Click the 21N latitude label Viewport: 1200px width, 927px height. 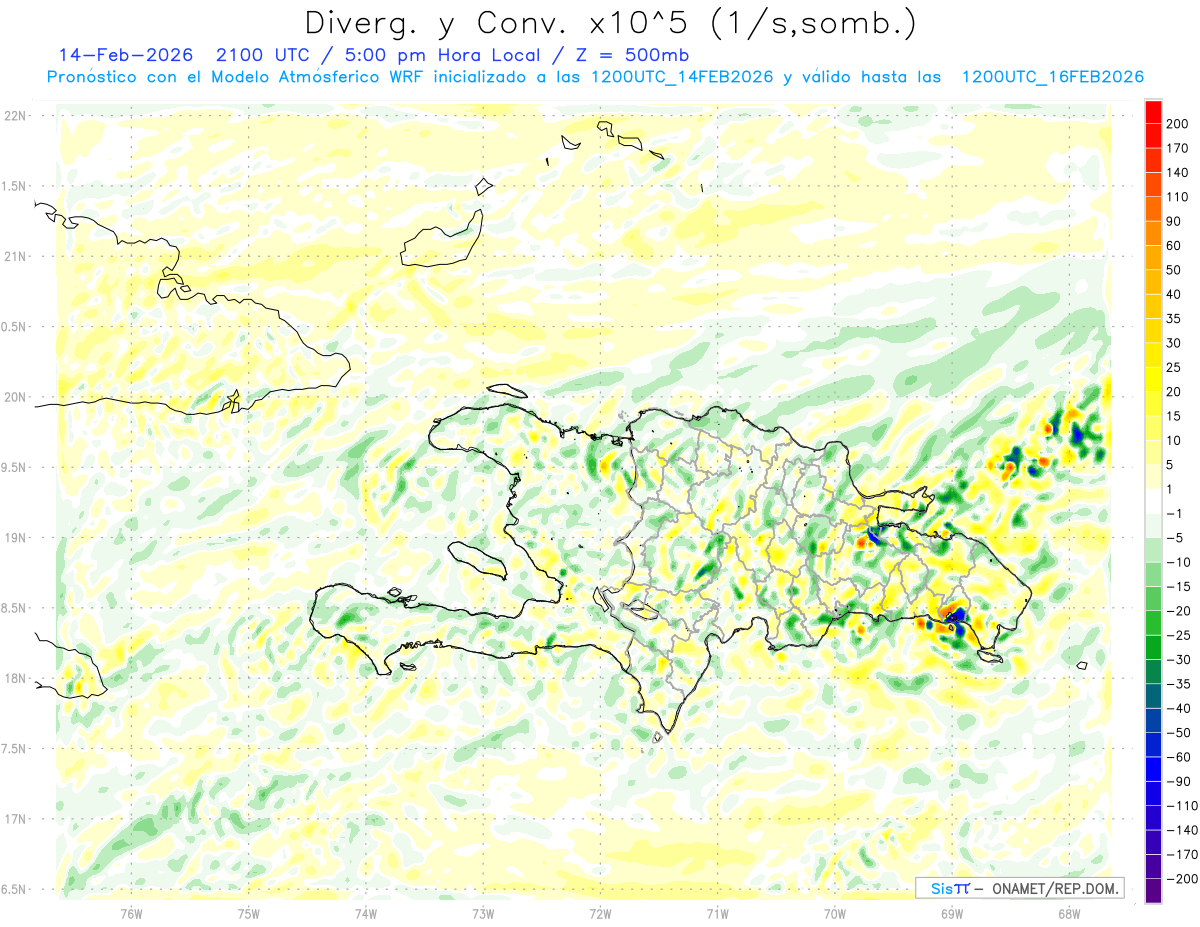pos(14,256)
